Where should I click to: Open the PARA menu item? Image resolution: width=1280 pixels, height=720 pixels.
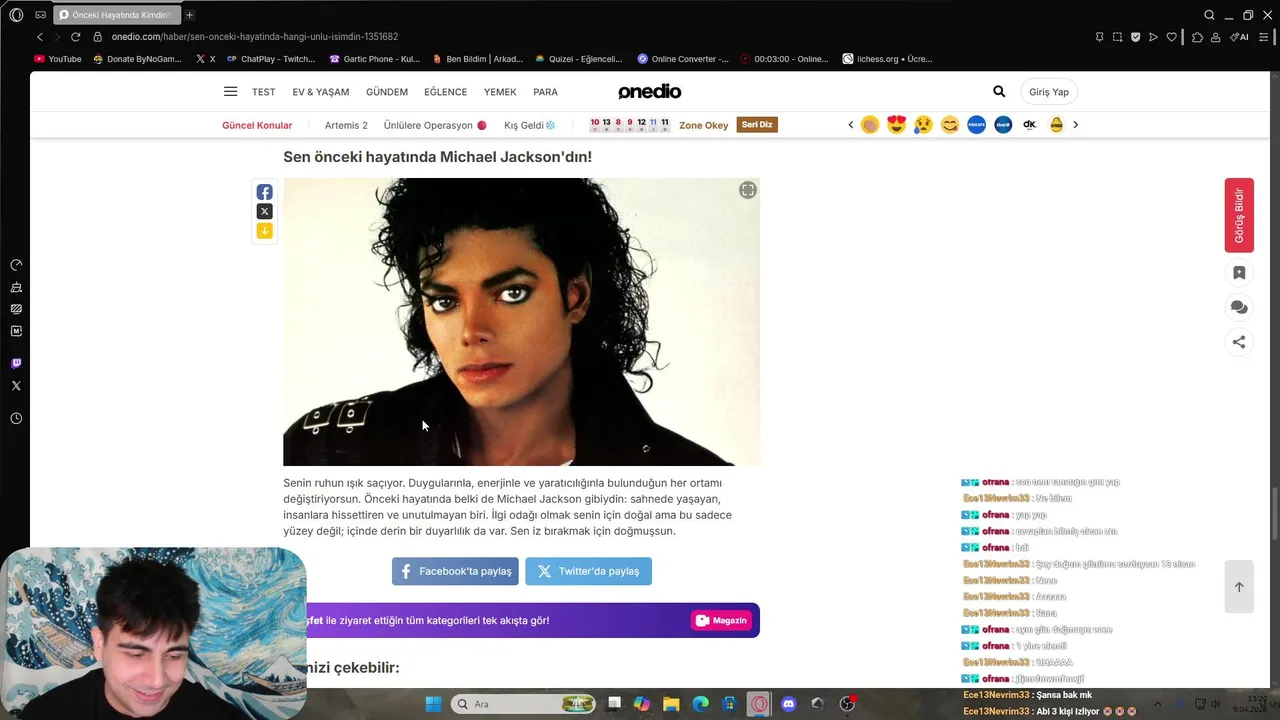tap(545, 92)
